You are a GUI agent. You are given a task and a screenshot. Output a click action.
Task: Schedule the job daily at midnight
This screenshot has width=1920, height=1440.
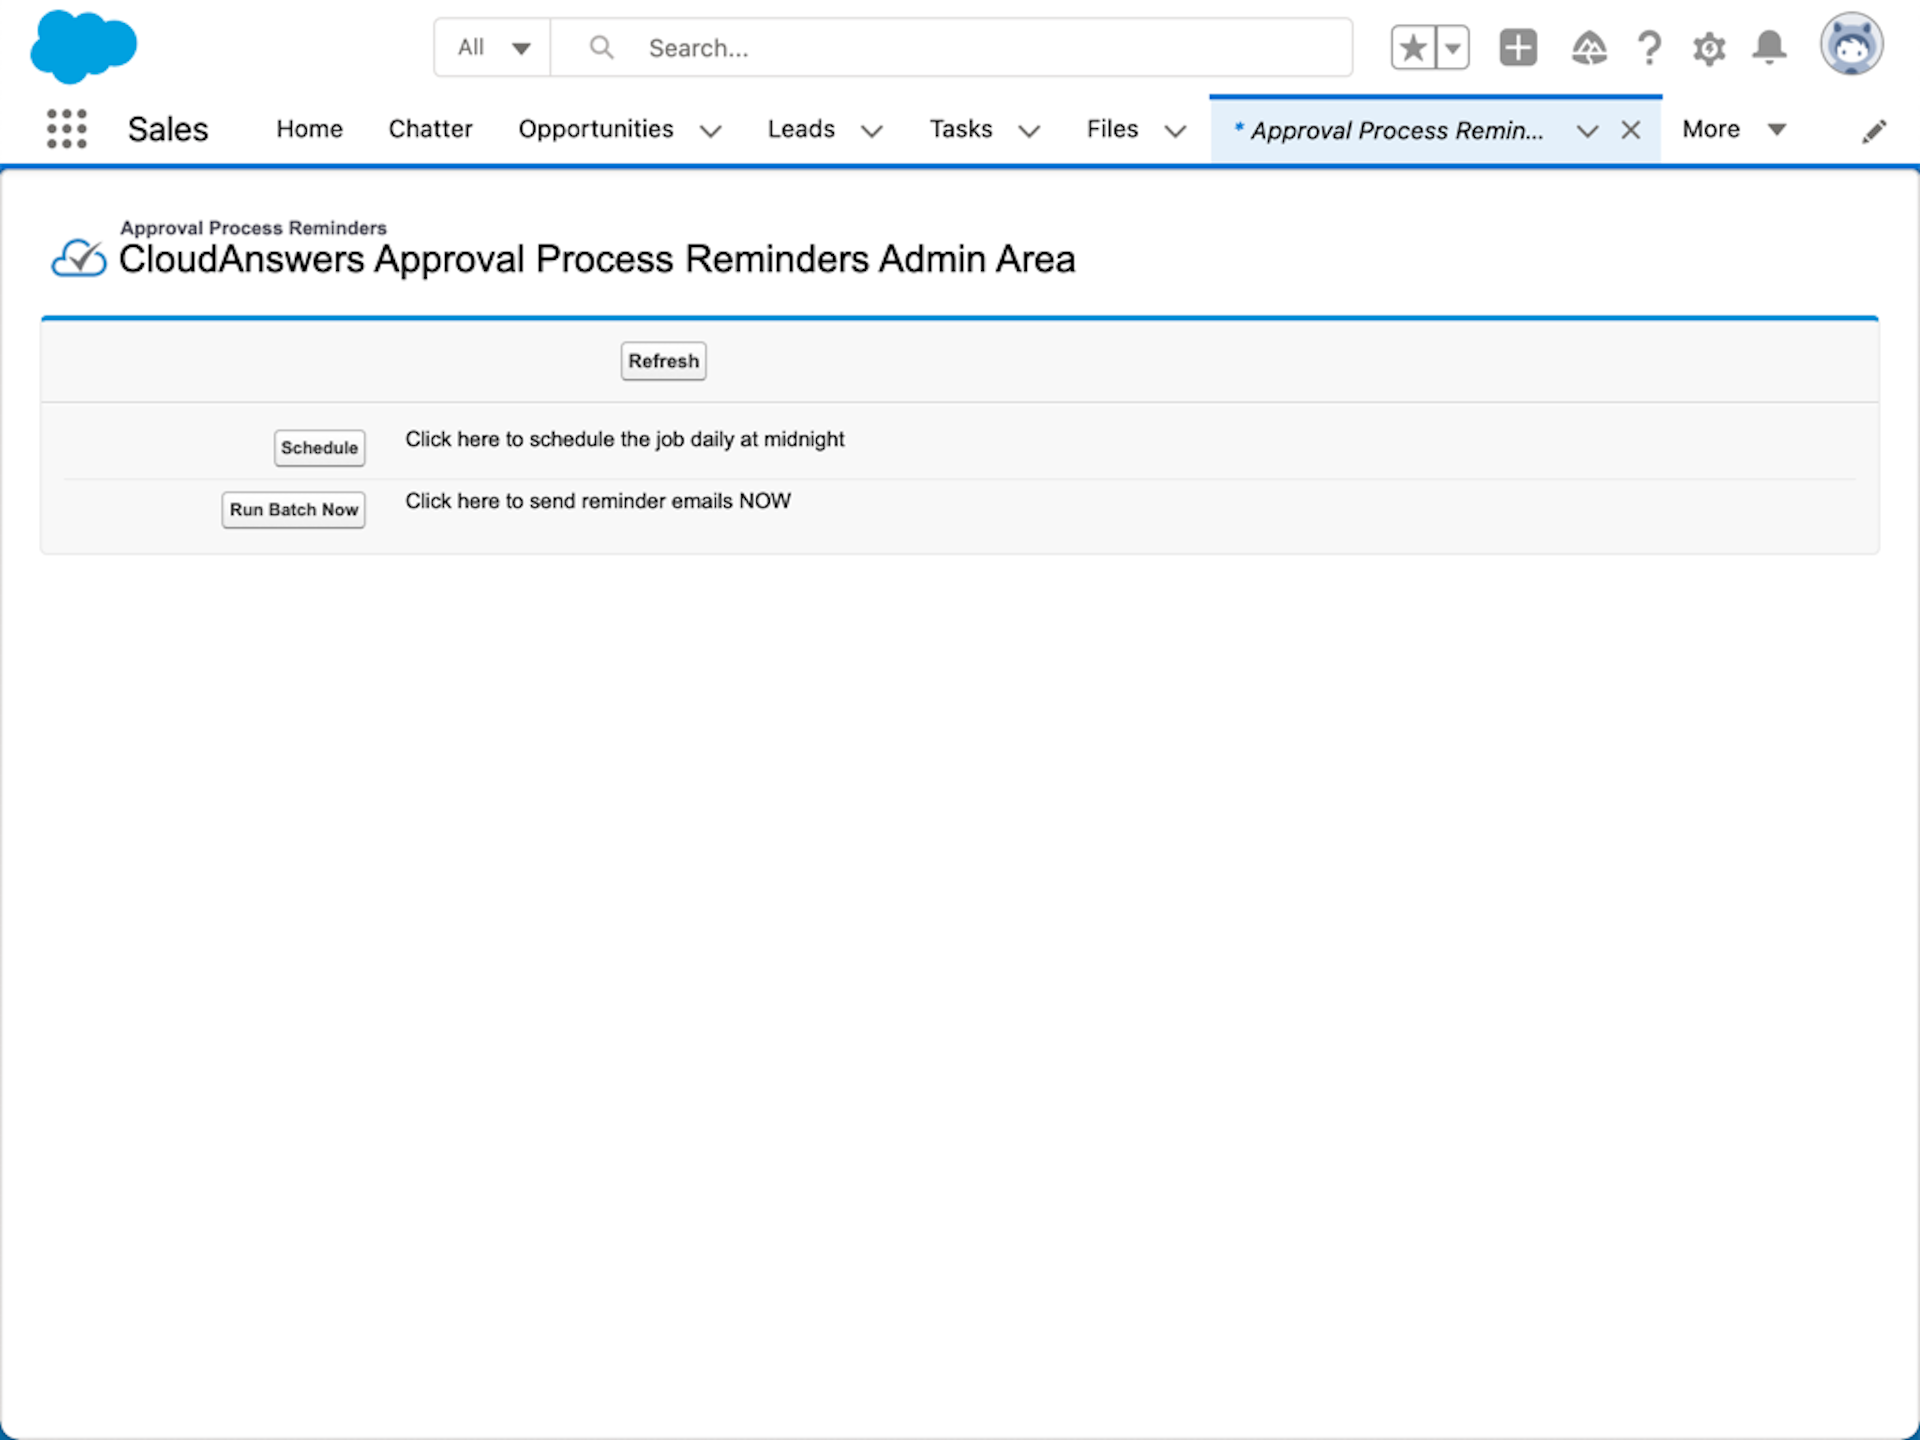click(319, 448)
